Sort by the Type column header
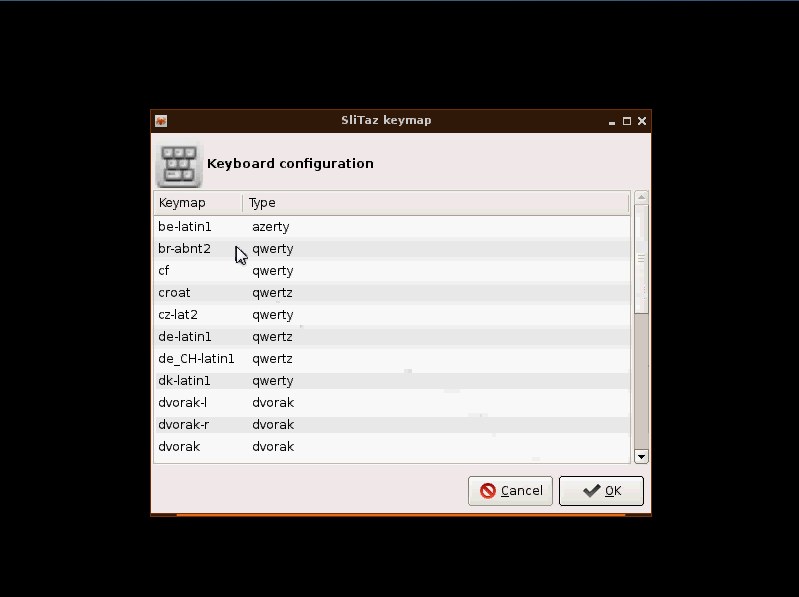 [x=436, y=203]
